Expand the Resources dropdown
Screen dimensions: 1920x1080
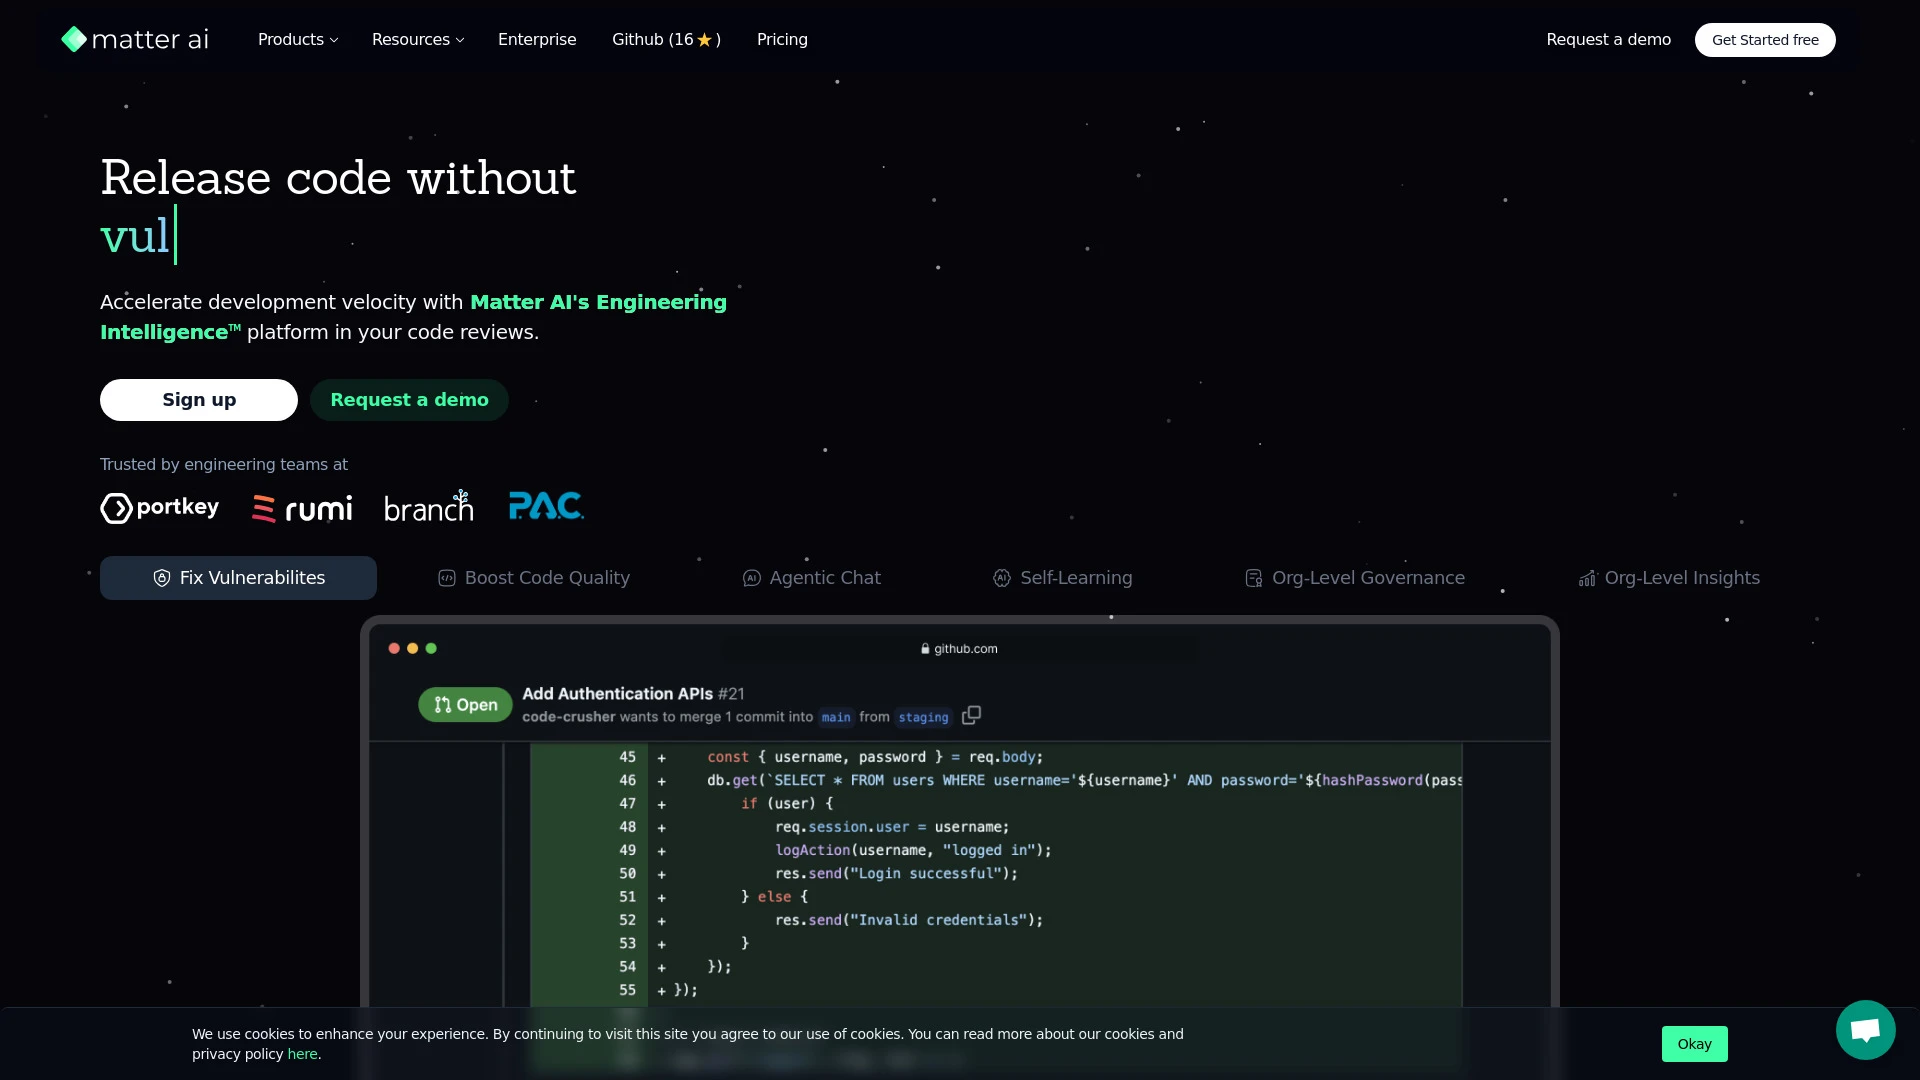(x=417, y=40)
